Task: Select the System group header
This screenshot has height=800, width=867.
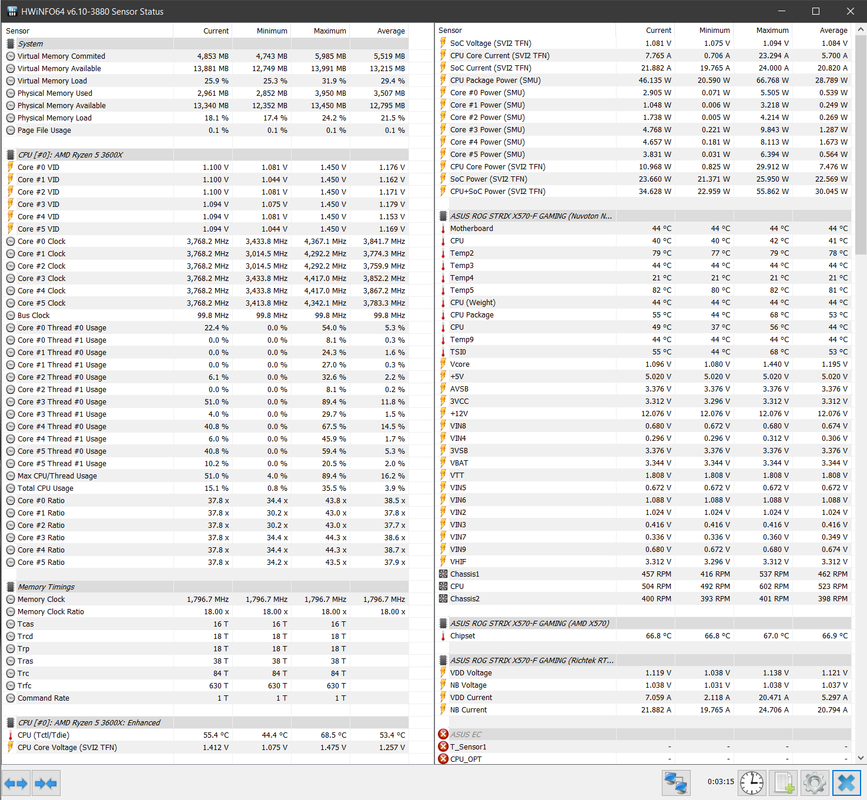Action: pyautogui.click(x=207, y=44)
